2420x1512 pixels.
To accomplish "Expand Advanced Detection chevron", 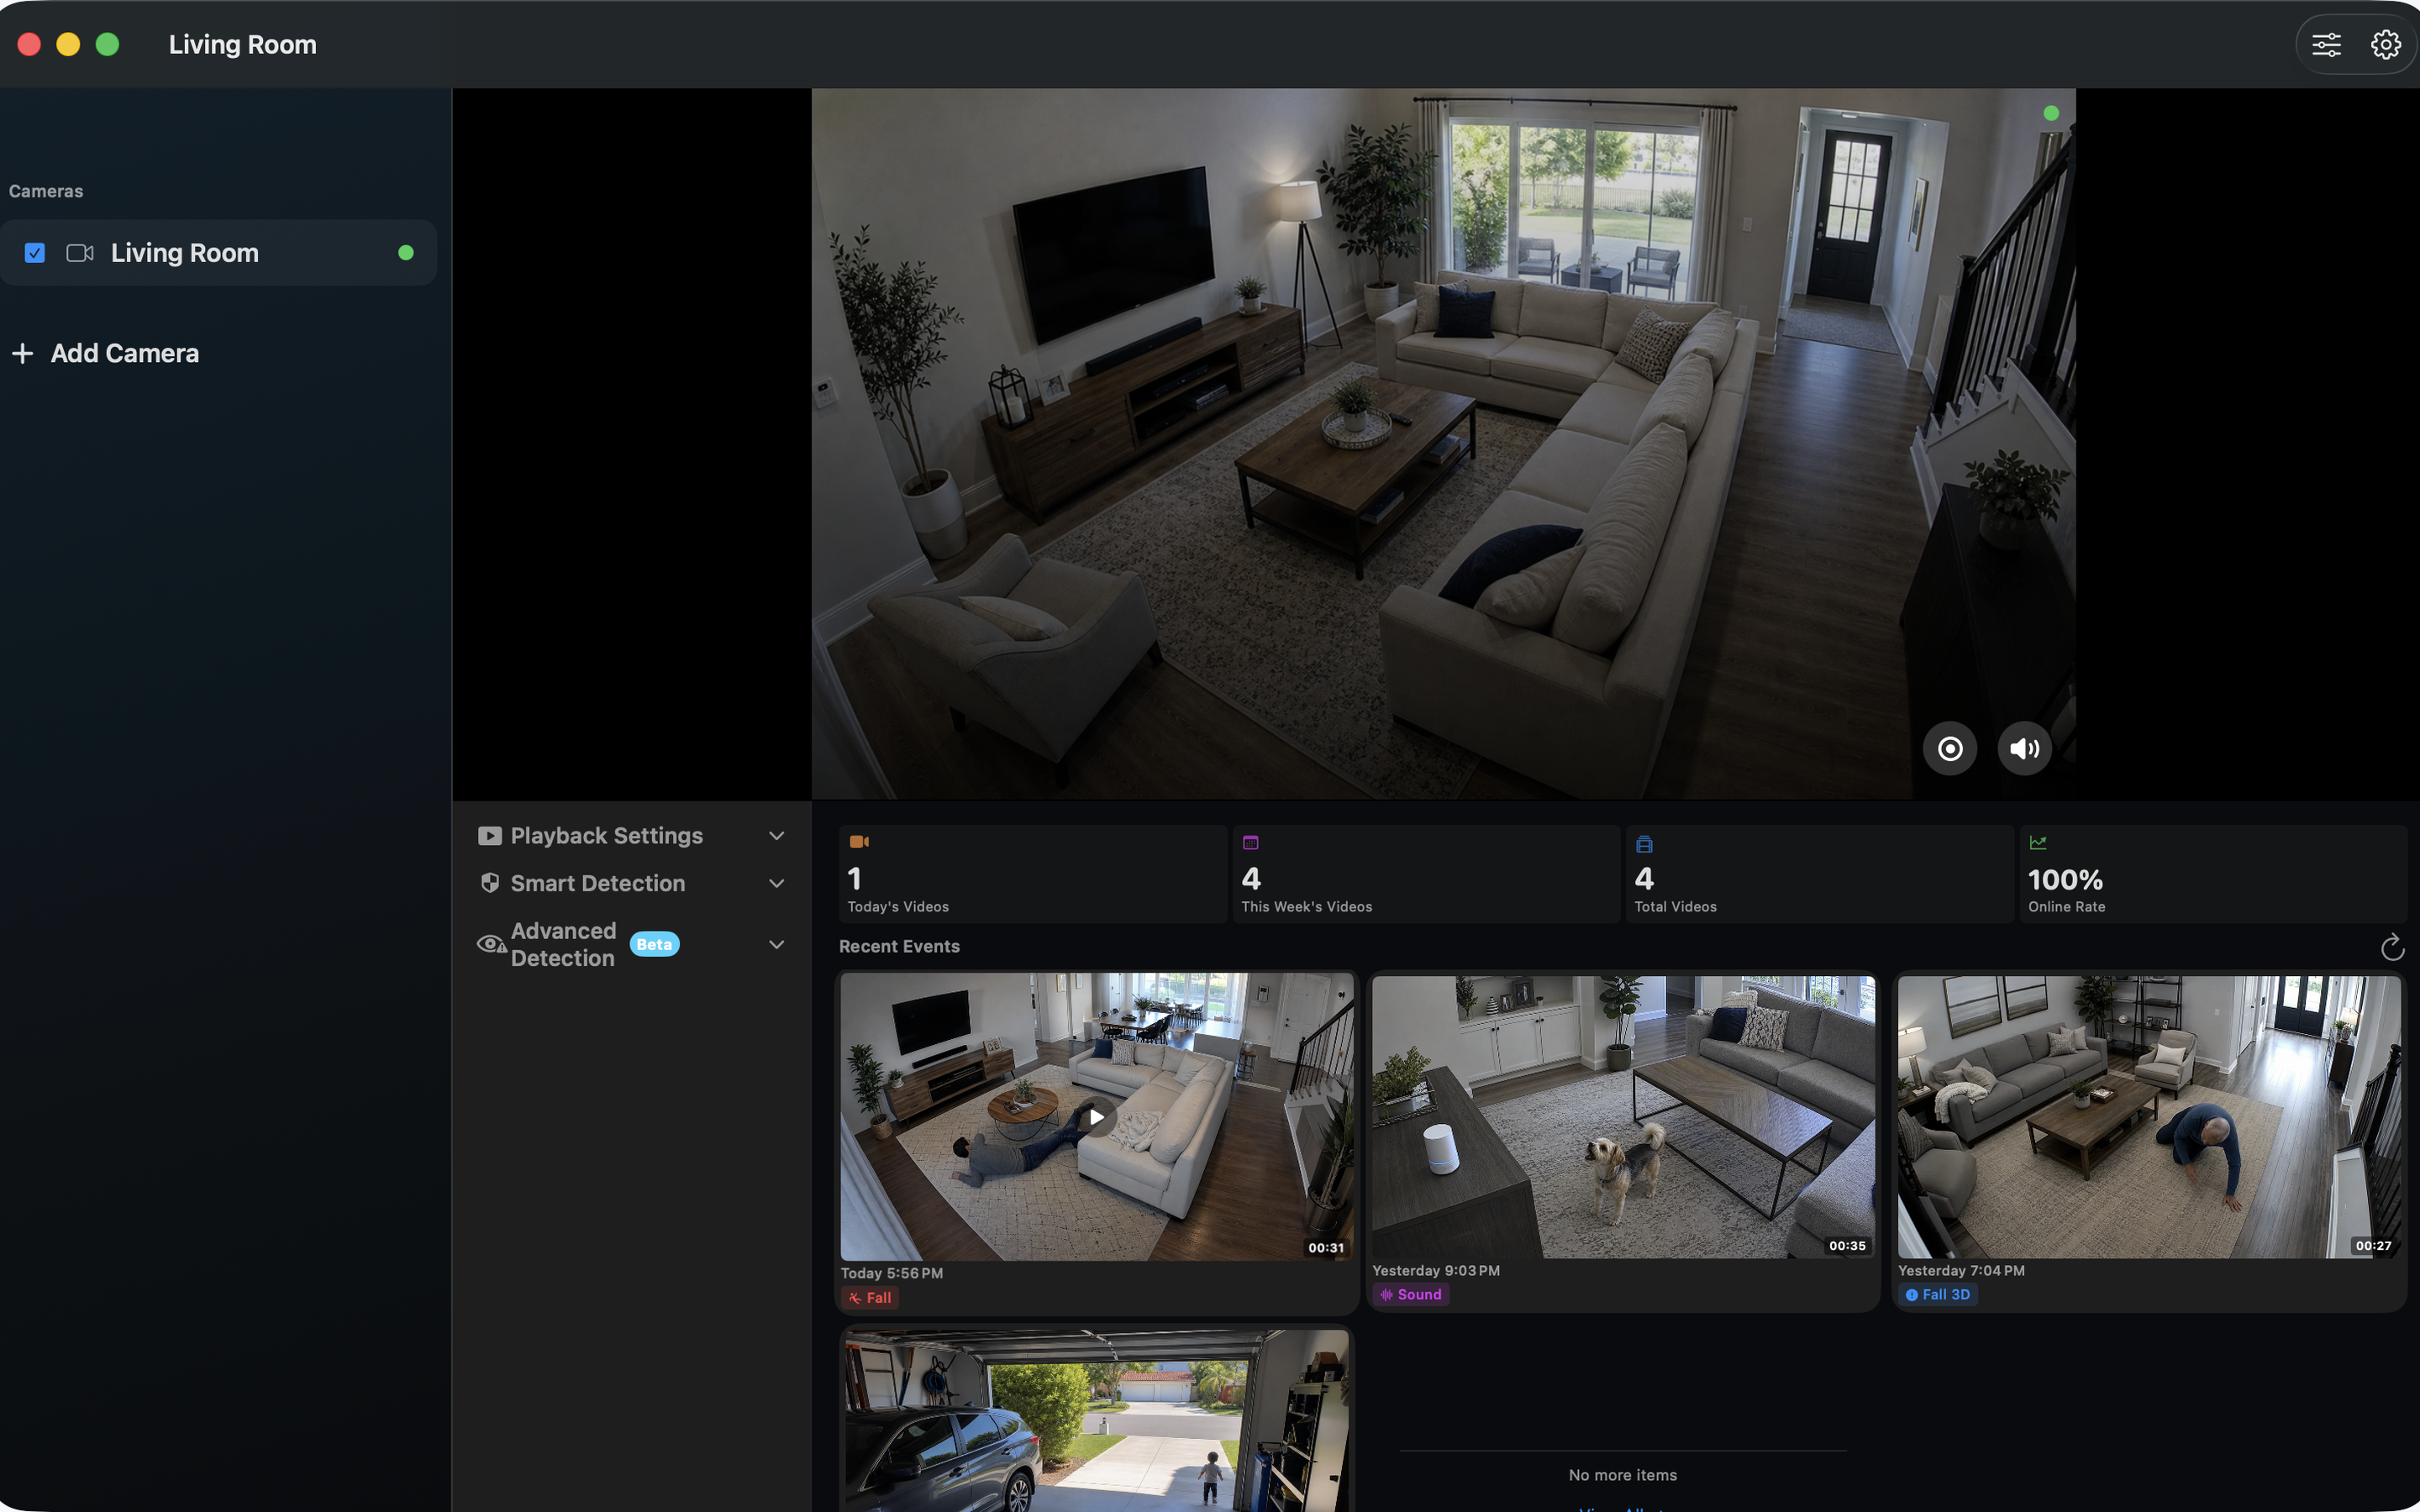I will [777, 945].
